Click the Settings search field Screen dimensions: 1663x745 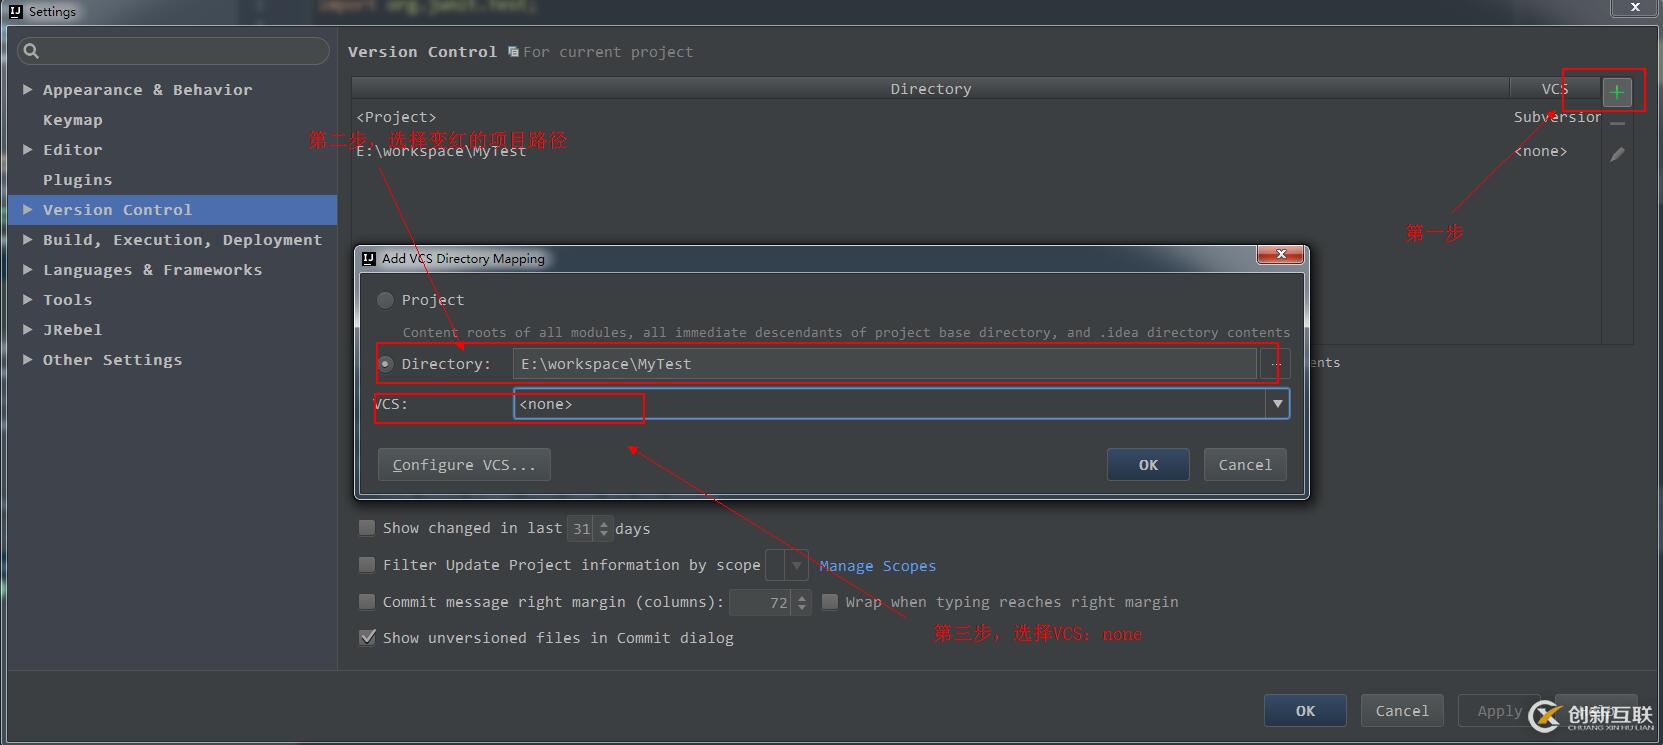173,51
